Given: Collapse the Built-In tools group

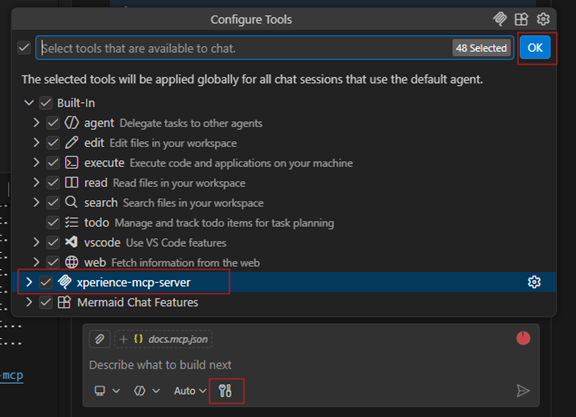Looking at the screenshot, I should coord(29,103).
